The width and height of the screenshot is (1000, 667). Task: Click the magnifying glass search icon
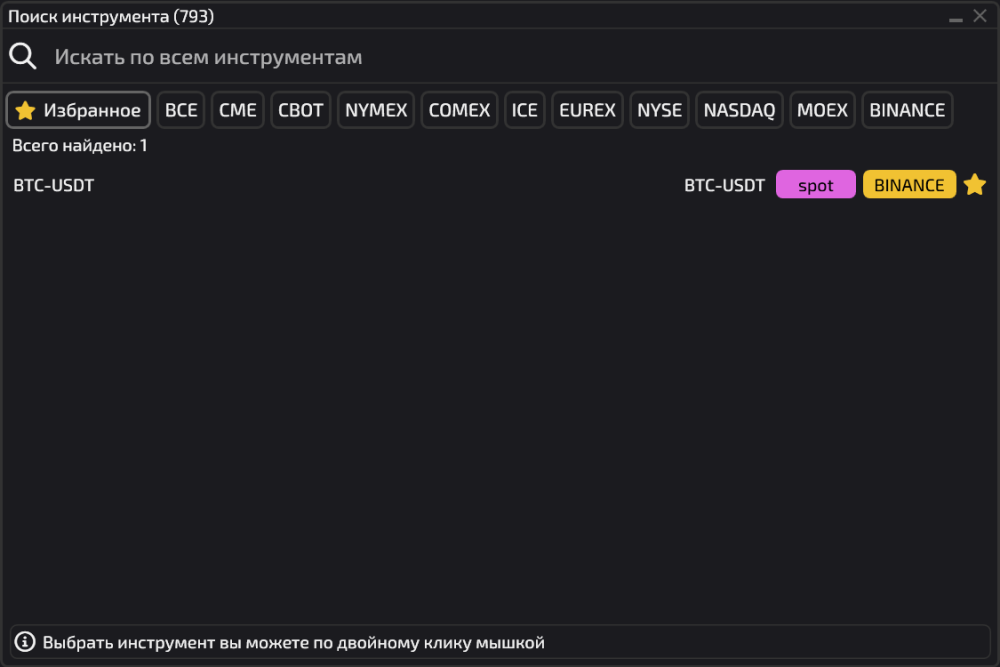(23, 57)
